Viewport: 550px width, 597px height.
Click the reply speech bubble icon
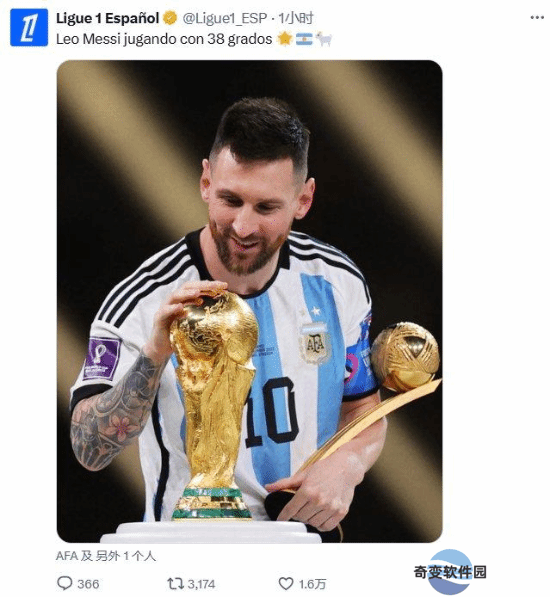coord(64,583)
